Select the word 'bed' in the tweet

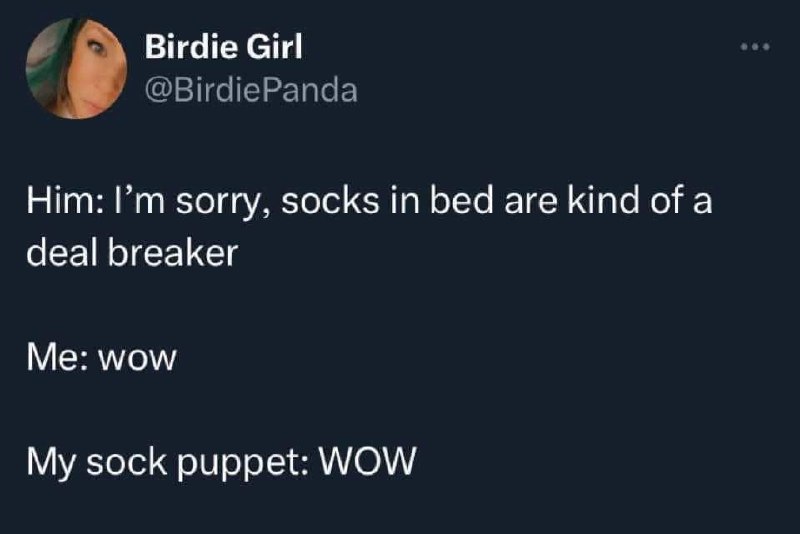point(462,200)
